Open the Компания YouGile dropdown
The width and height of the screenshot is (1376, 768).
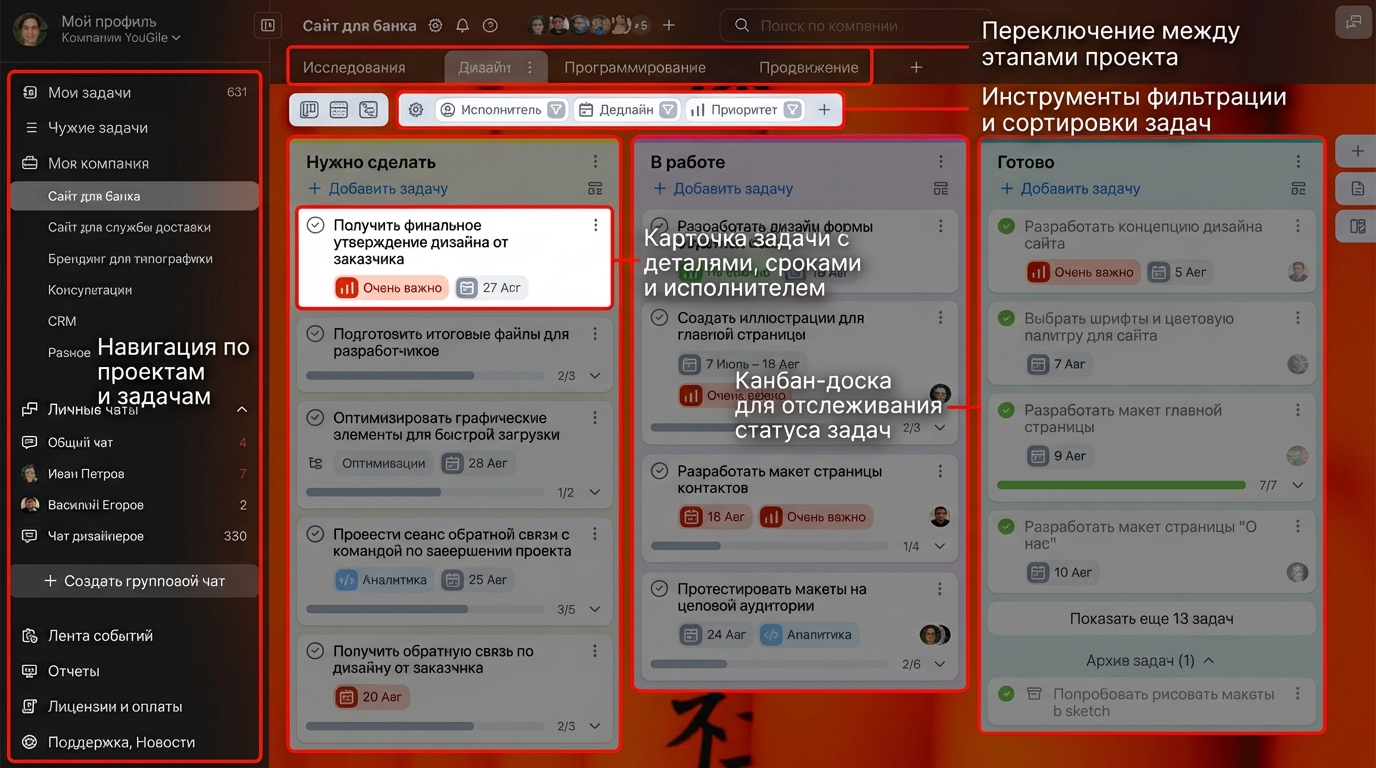coord(121,38)
